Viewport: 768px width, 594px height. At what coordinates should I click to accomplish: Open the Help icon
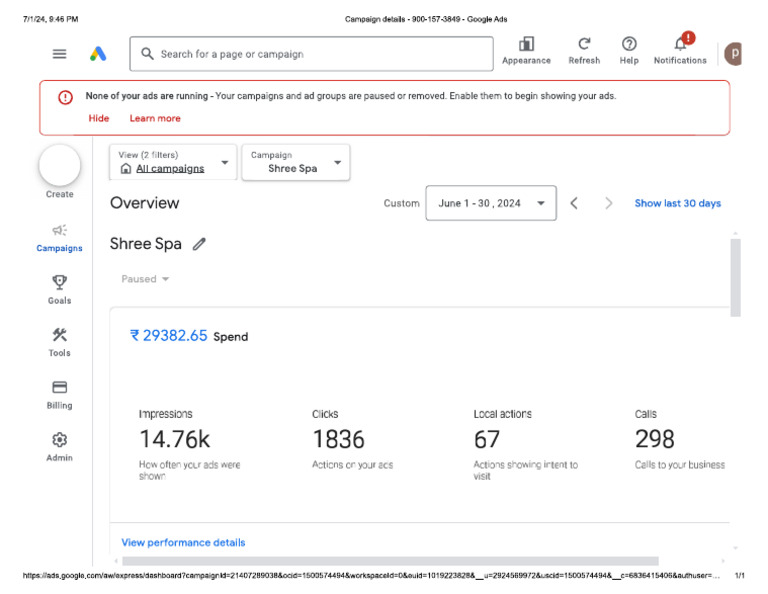coord(629,45)
